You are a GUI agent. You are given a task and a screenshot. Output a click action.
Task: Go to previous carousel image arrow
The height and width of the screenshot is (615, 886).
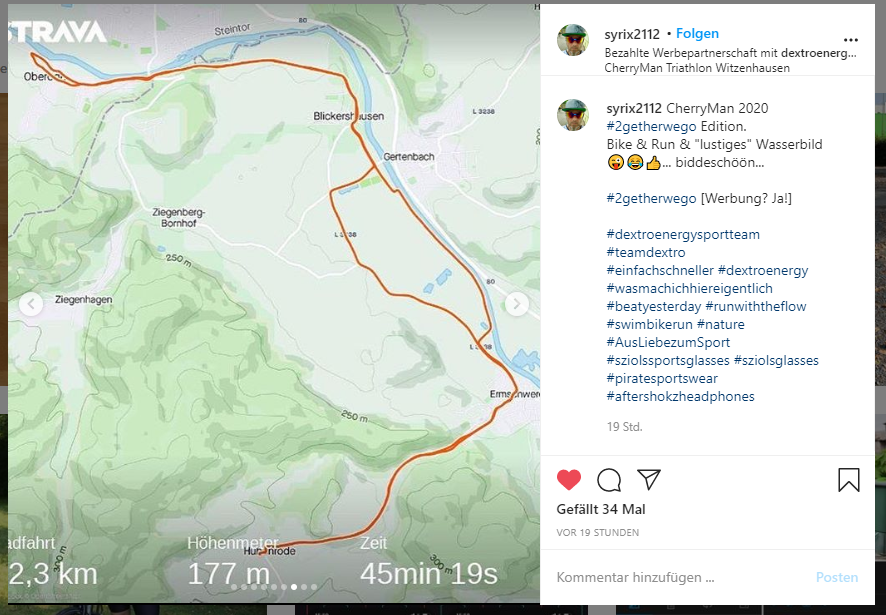point(31,304)
